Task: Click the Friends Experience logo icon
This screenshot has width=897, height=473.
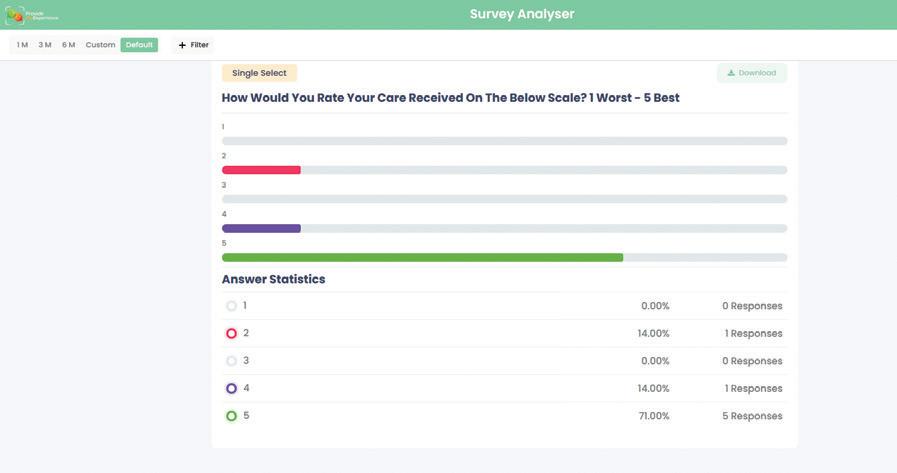Action: coord(14,16)
